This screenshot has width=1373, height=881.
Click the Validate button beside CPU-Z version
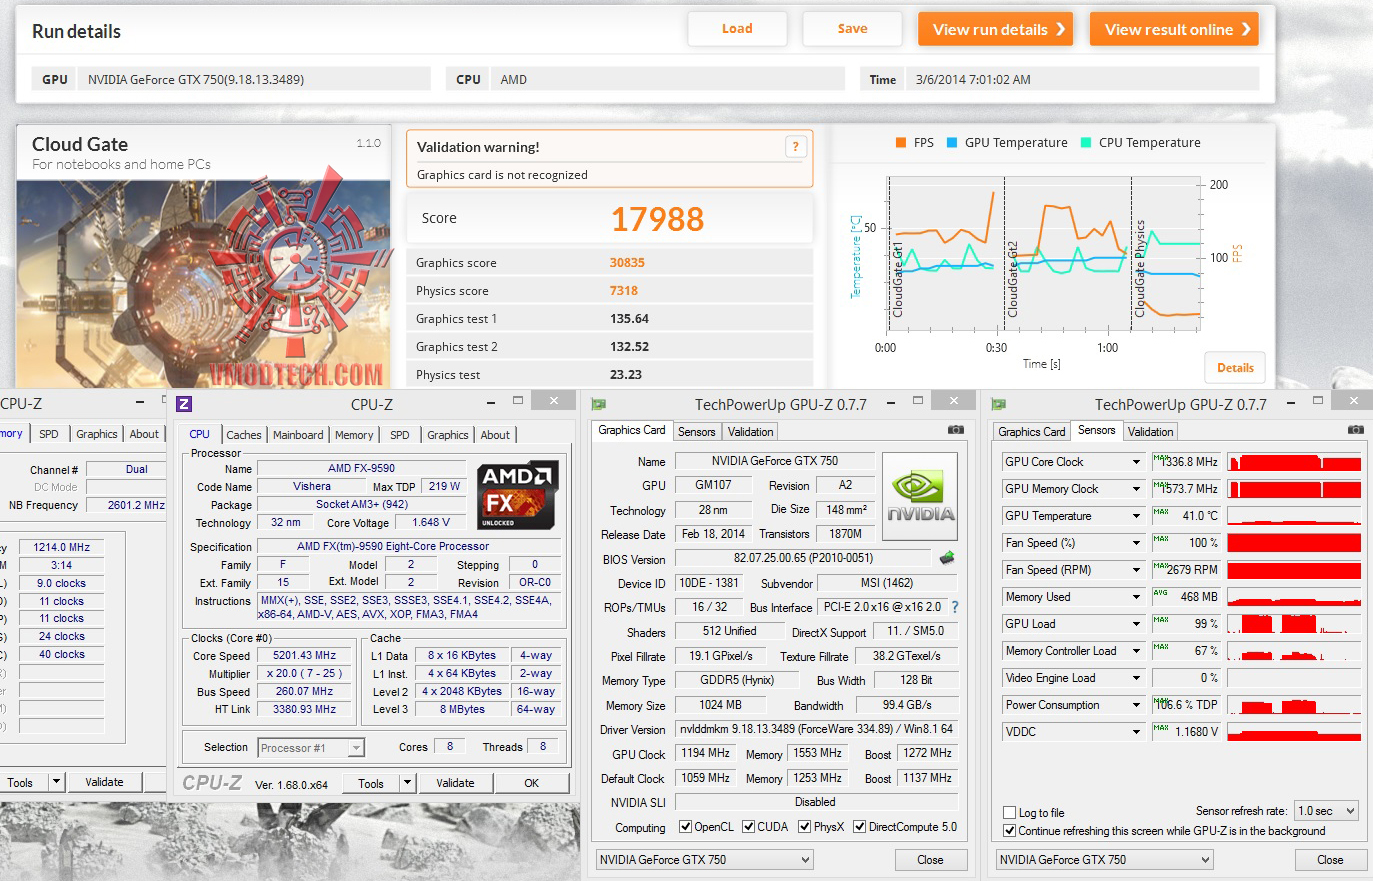(455, 783)
